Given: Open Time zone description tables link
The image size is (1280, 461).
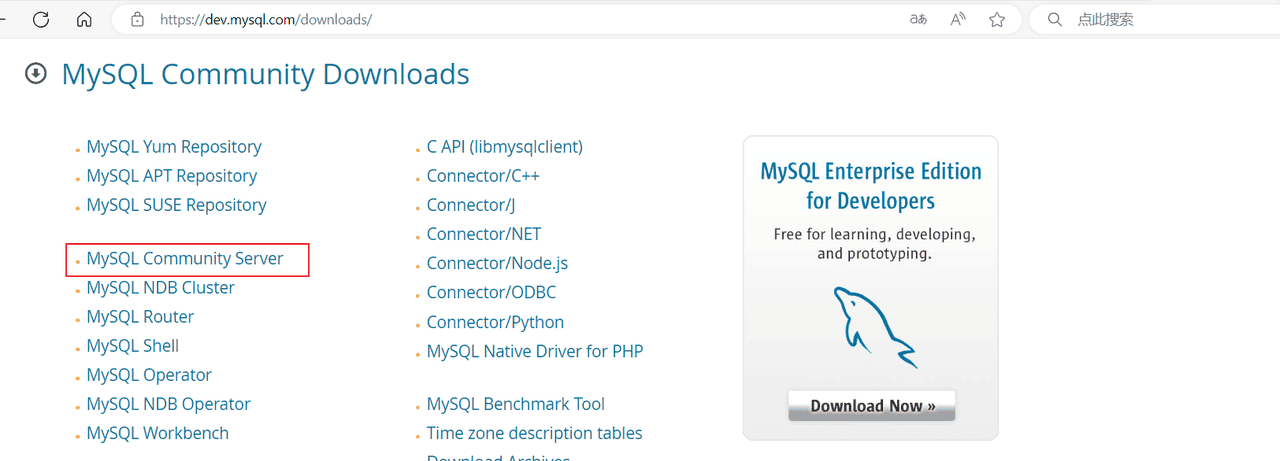Looking at the screenshot, I should [534, 433].
